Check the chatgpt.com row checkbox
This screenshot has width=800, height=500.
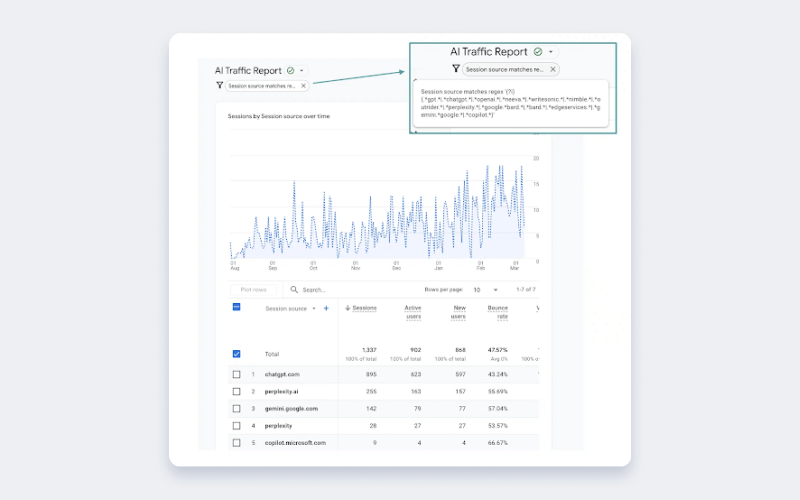237,374
